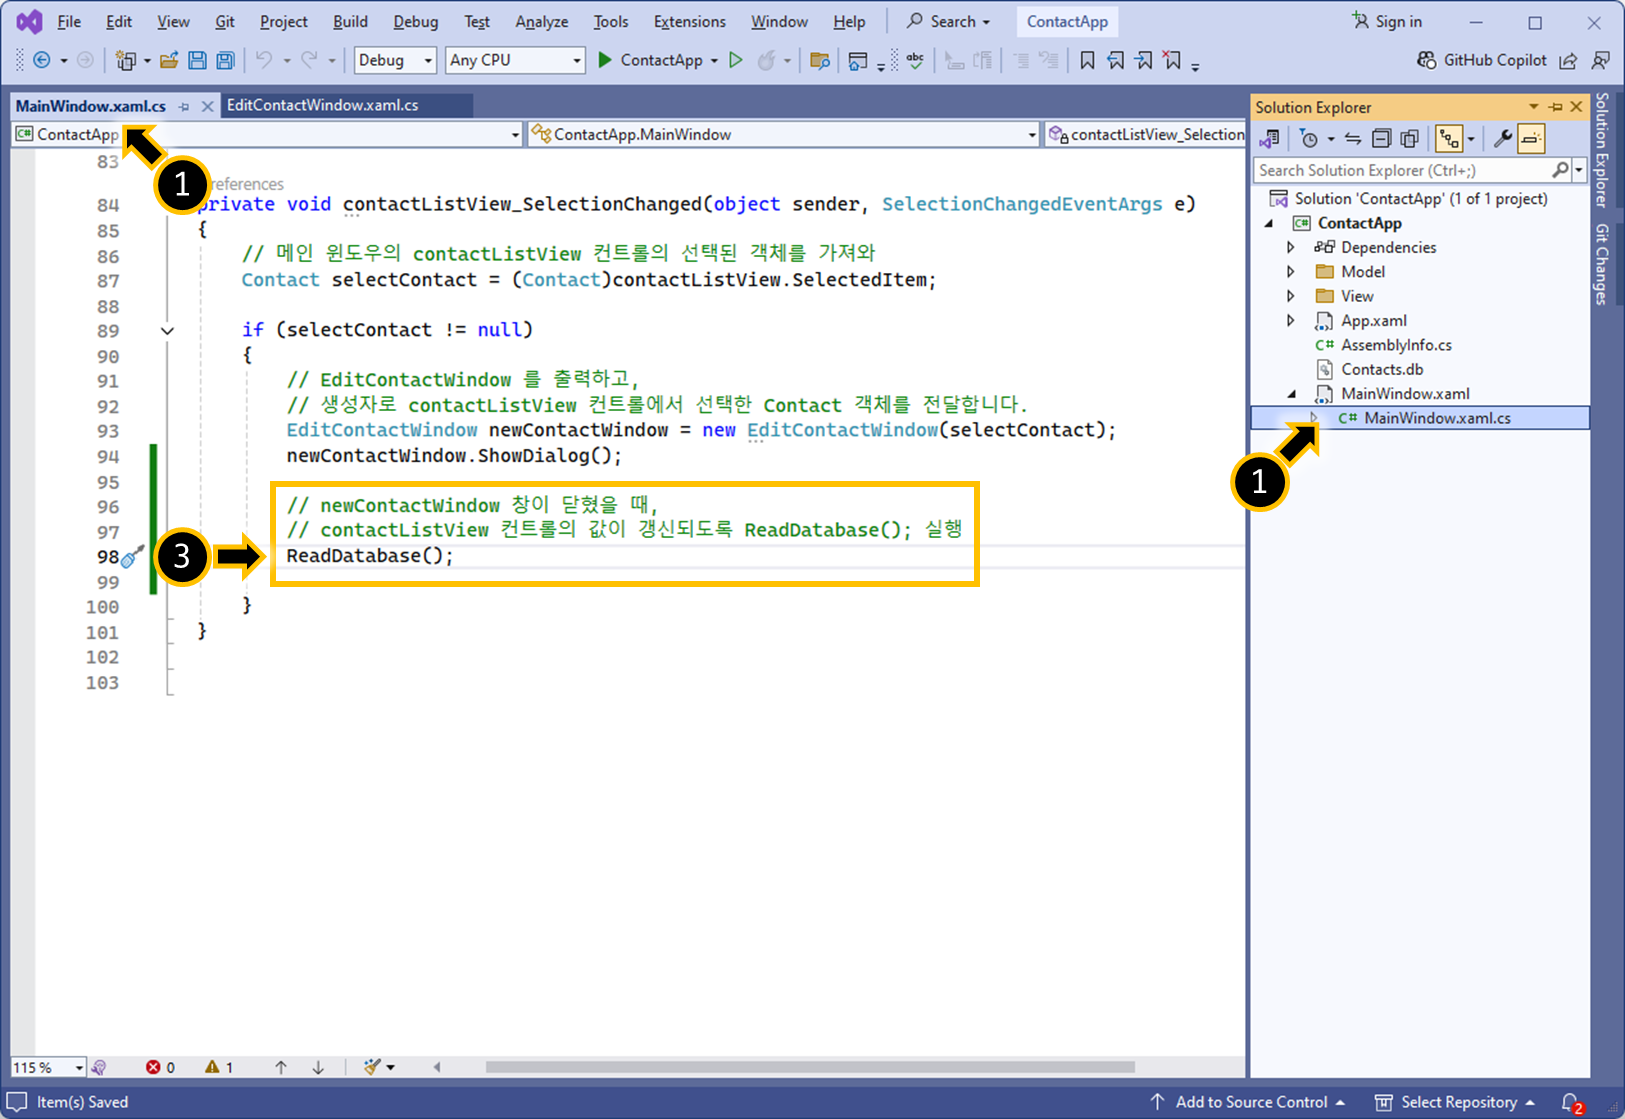Toggle pin on MainWindow.xaml.cs tab
This screenshot has height=1119, width=1625.
[184, 106]
